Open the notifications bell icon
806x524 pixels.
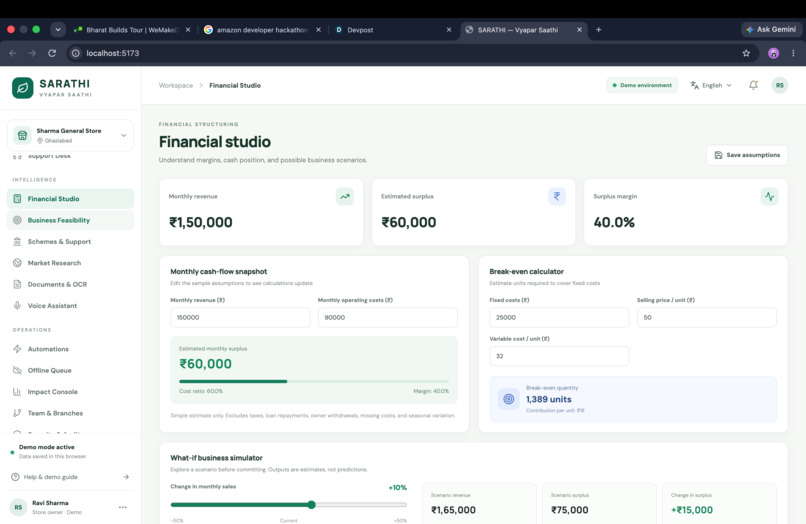pos(753,85)
